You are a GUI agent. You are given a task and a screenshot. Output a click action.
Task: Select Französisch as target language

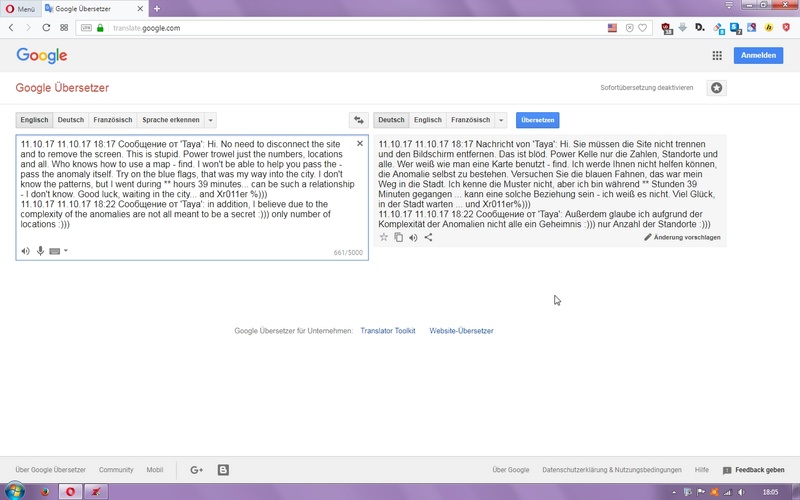(470, 120)
